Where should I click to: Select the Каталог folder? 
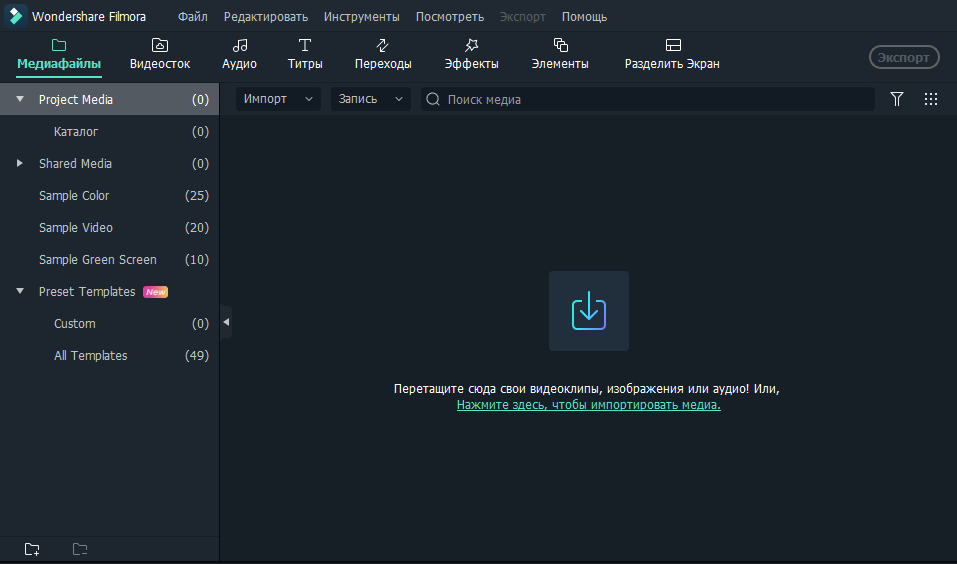109,131
